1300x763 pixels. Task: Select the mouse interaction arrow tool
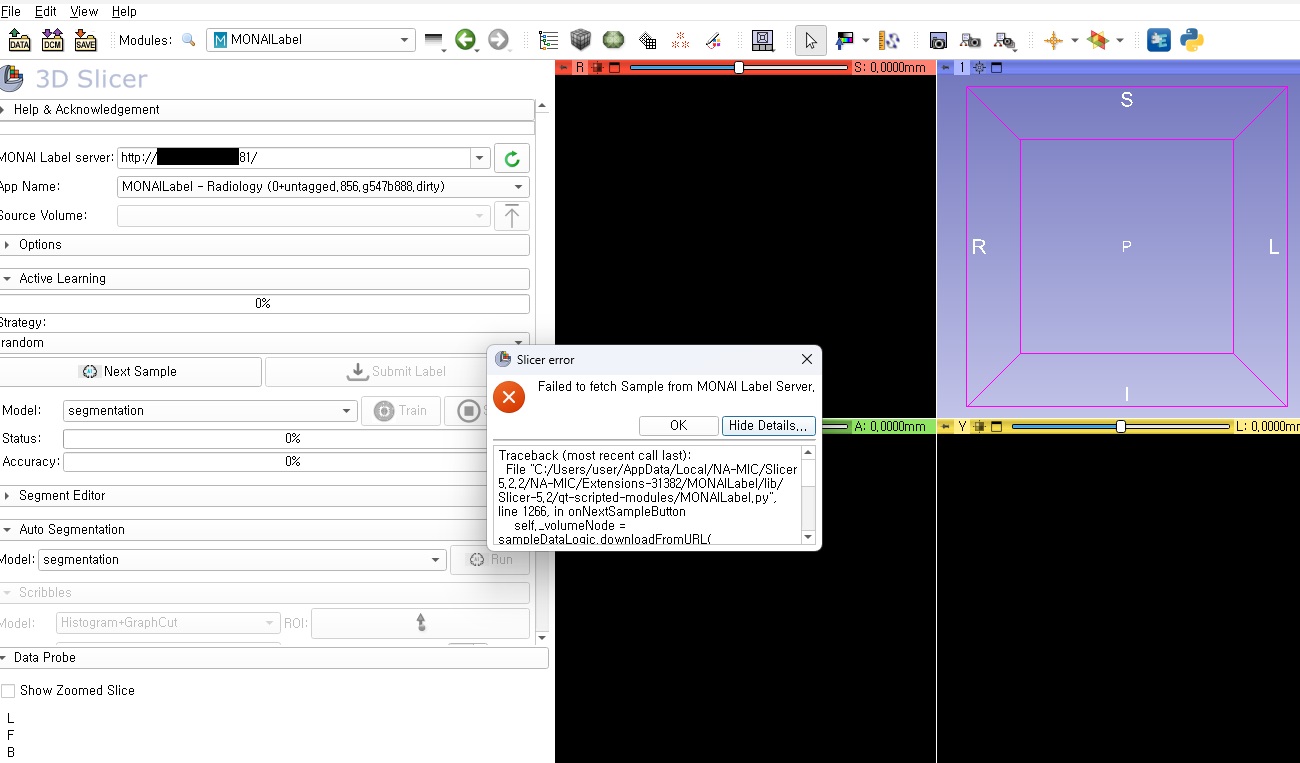(810, 40)
